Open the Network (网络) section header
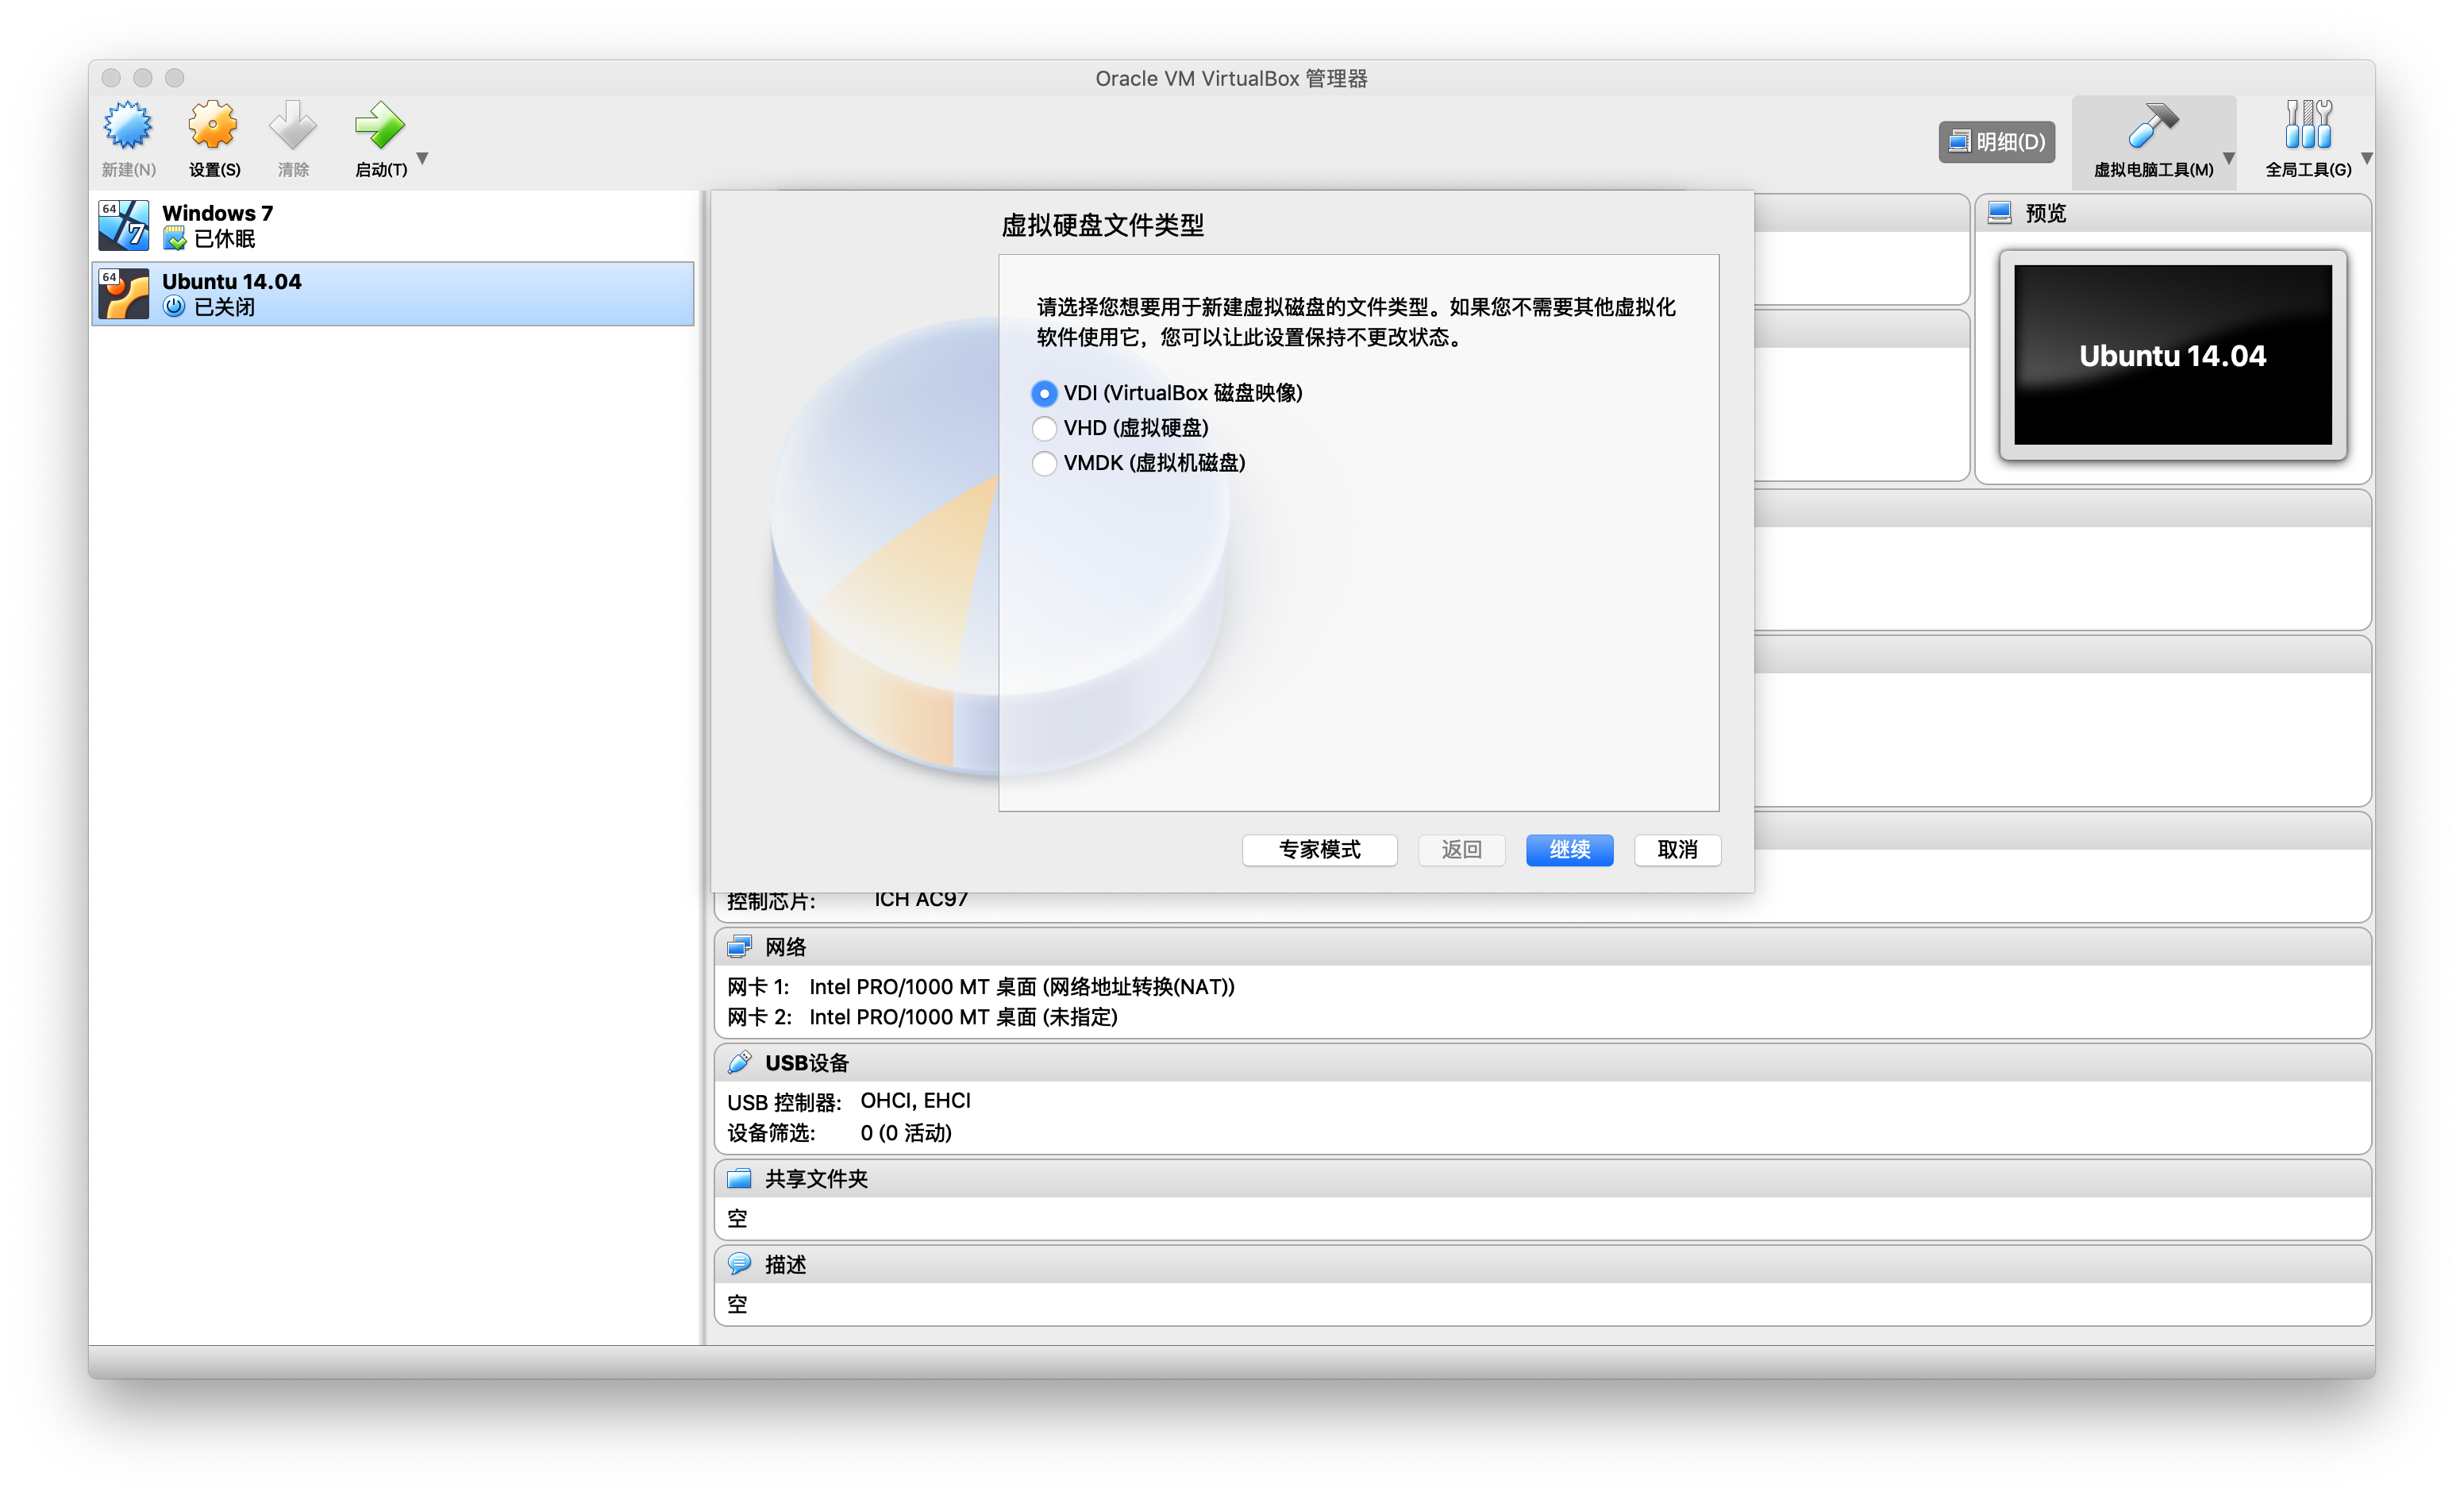The image size is (2464, 1496). tap(1543, 947)
